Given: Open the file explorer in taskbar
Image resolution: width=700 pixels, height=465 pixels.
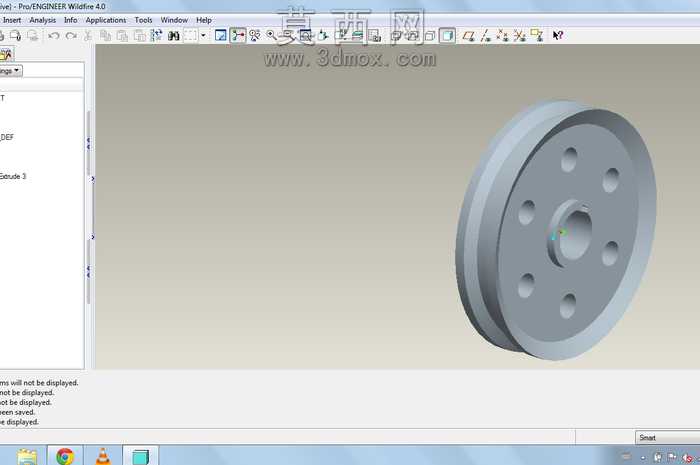Looking at the screenshot, I should (x=27, y=456).
